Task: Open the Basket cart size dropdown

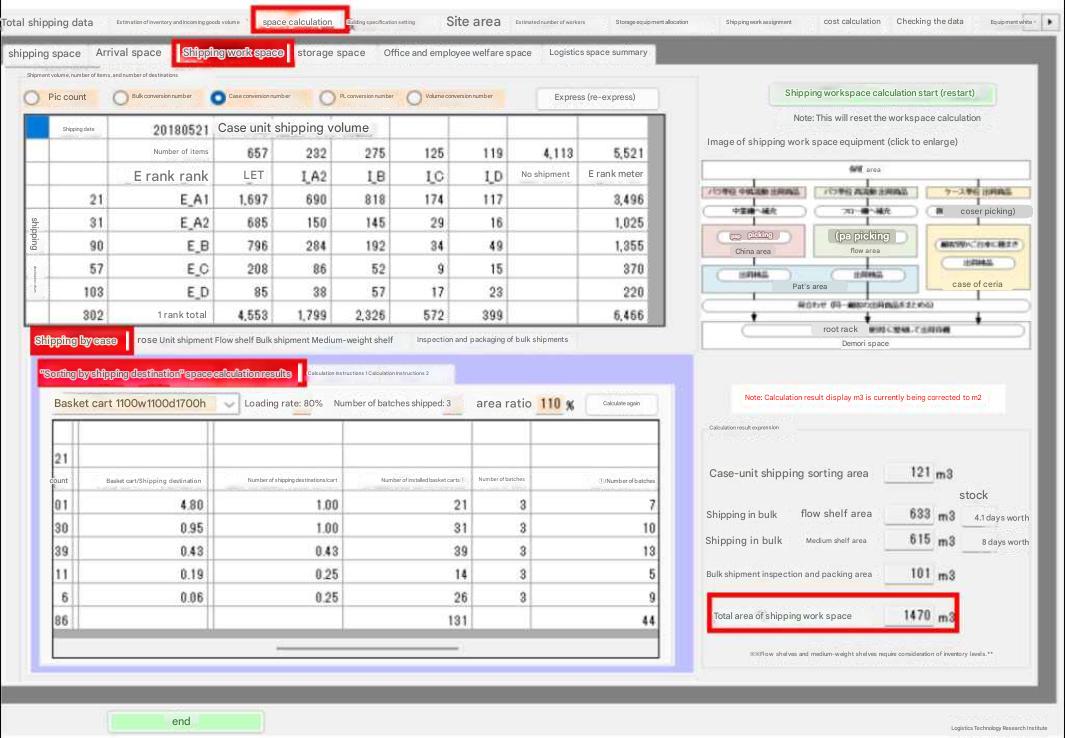Action: tap(229, 404)
